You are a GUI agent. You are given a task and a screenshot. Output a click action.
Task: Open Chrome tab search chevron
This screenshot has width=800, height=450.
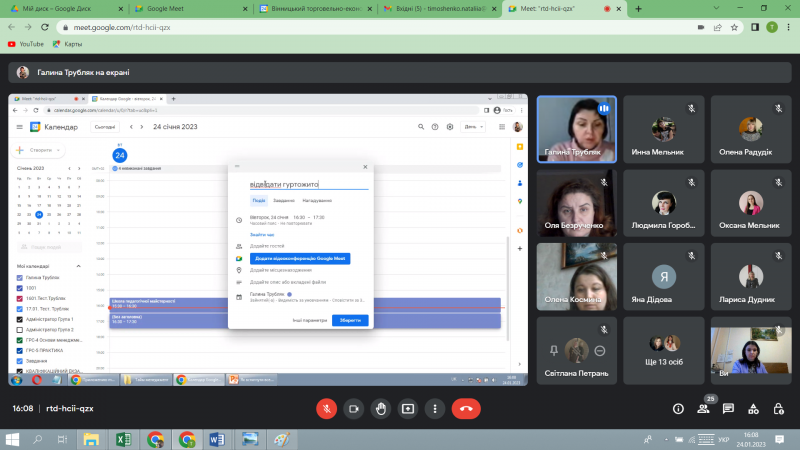click(x=716, y=8)
